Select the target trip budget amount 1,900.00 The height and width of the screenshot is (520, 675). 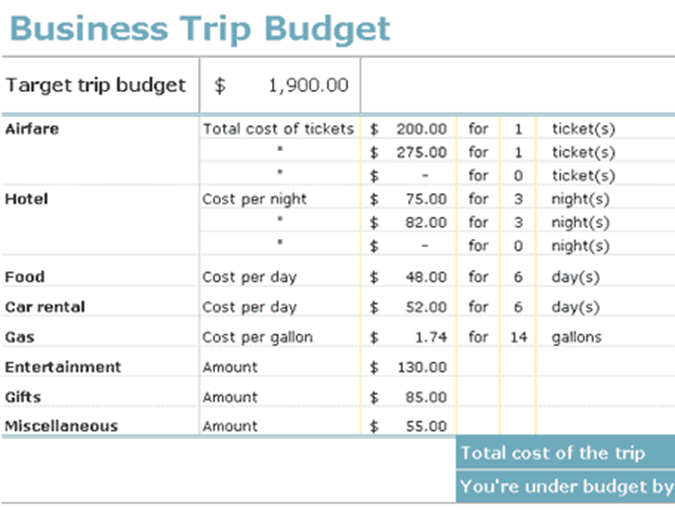(x=308, y=85)
